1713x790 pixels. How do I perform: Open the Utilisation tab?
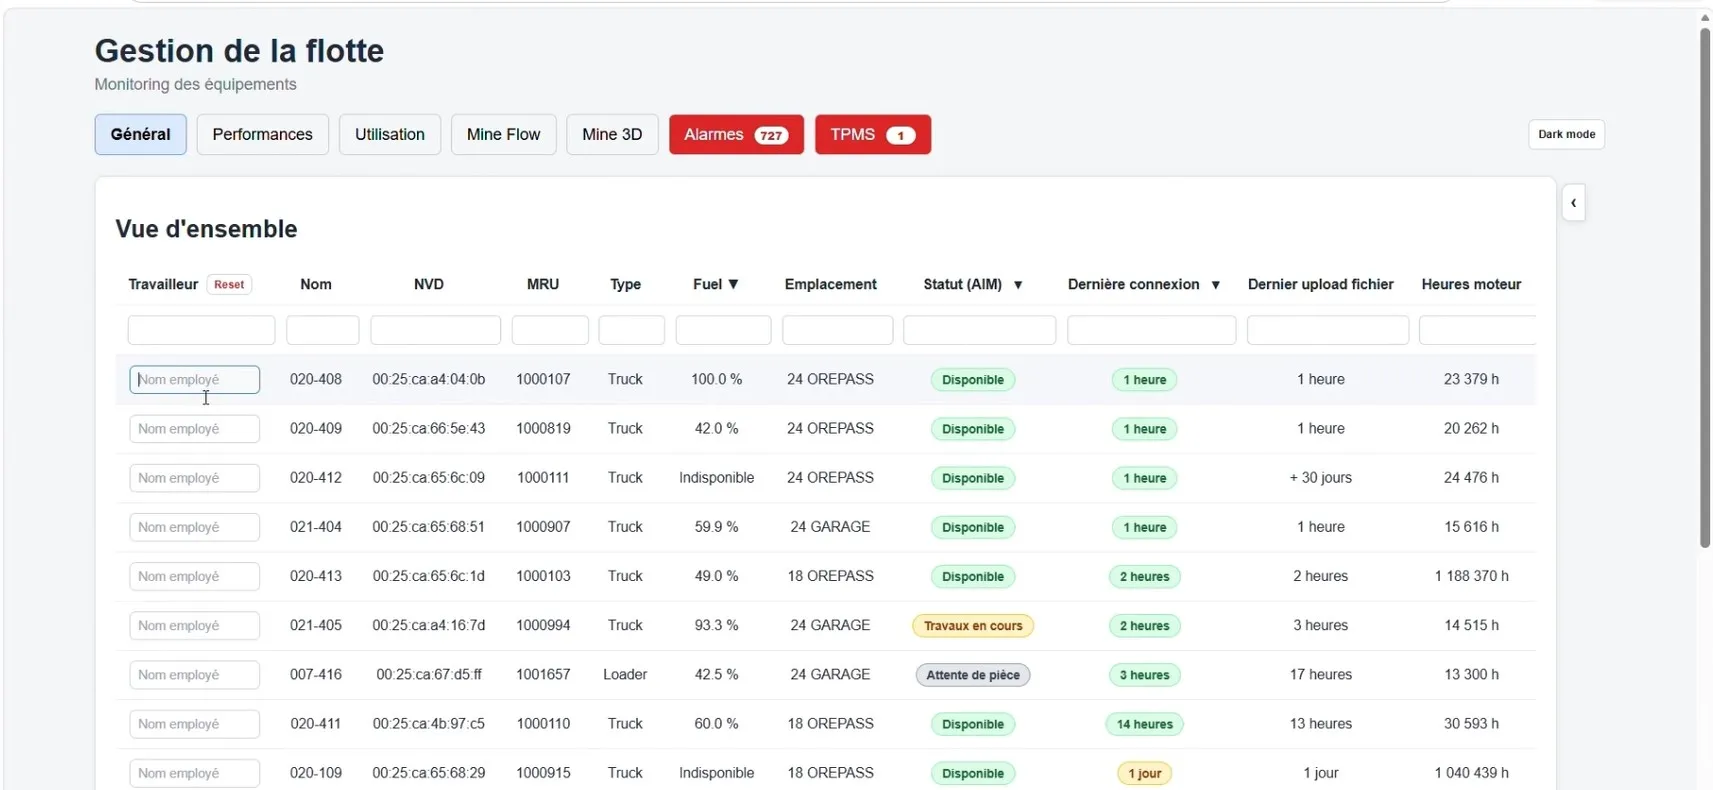pos(390,134)
